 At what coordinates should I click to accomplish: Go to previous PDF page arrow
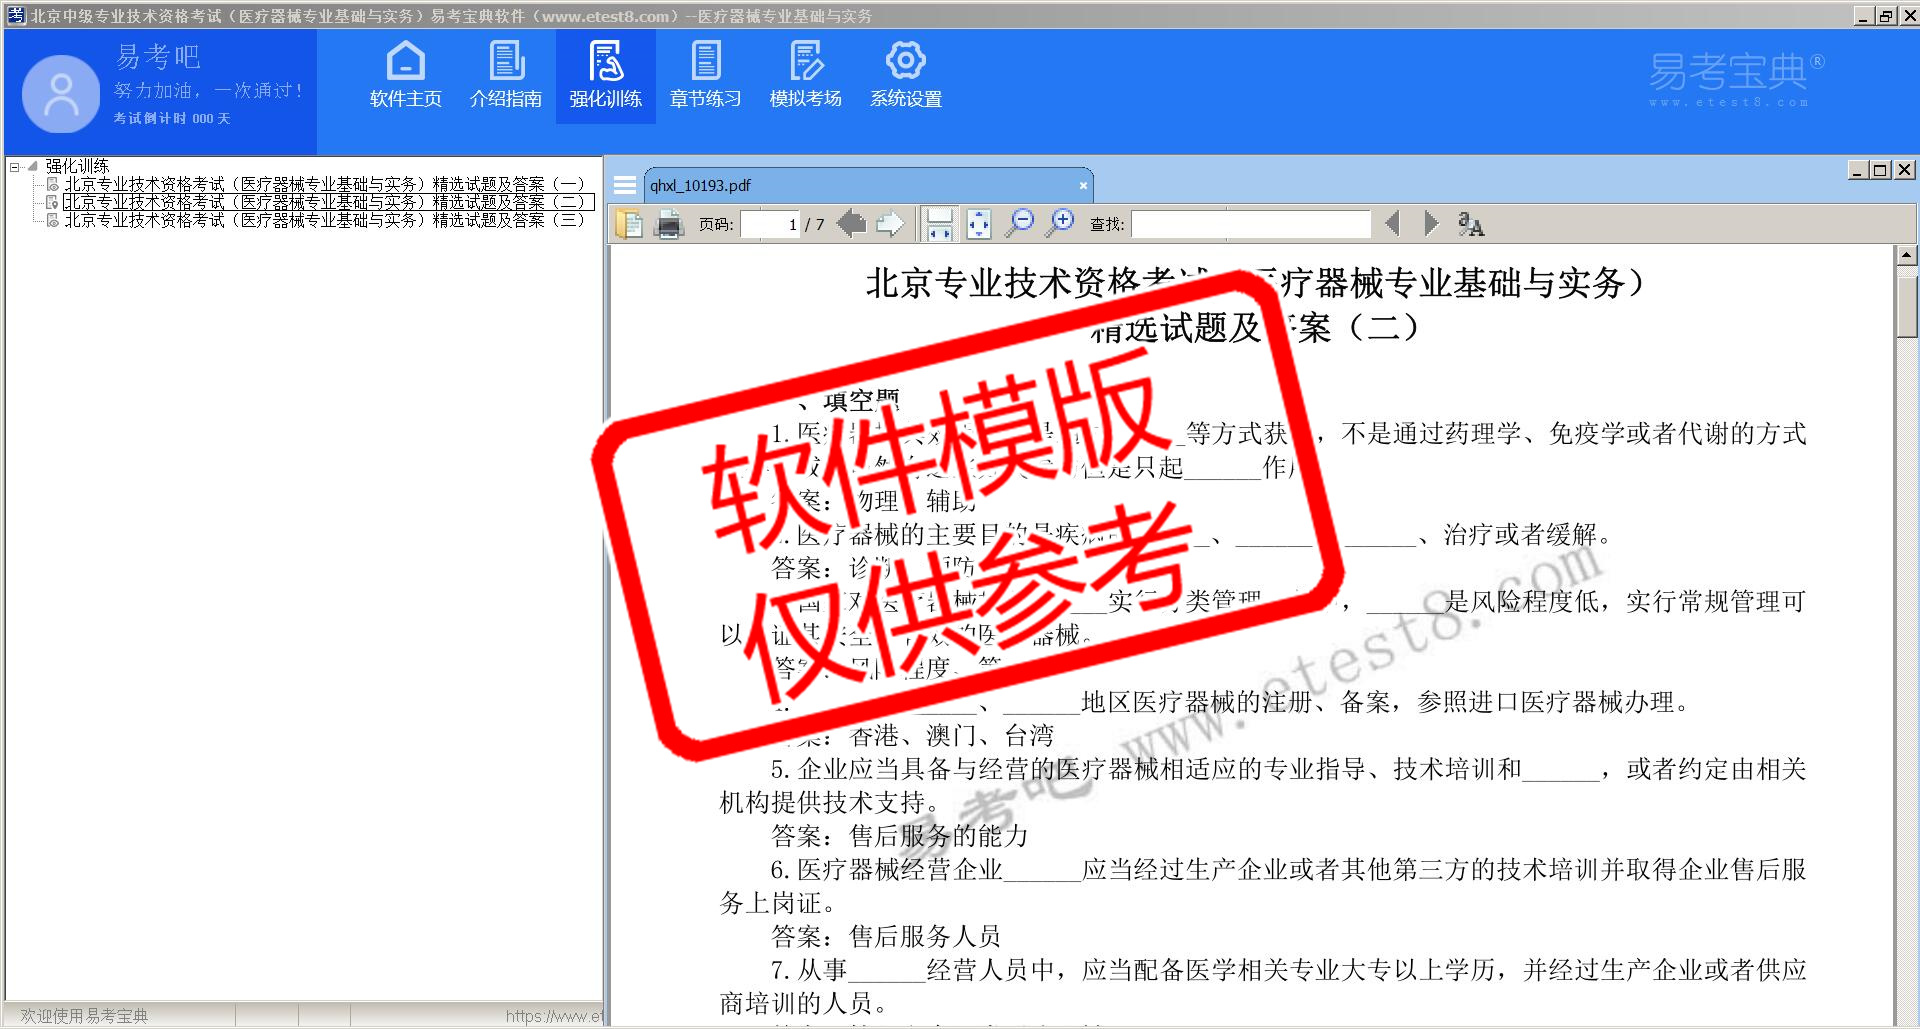point(851,224)
